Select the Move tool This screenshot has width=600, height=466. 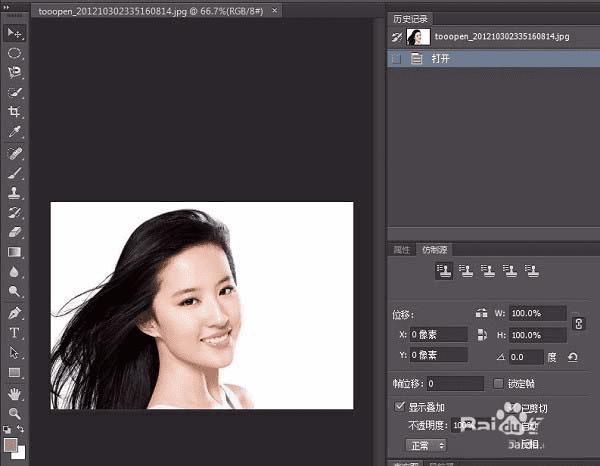click(x=15, y=33)
